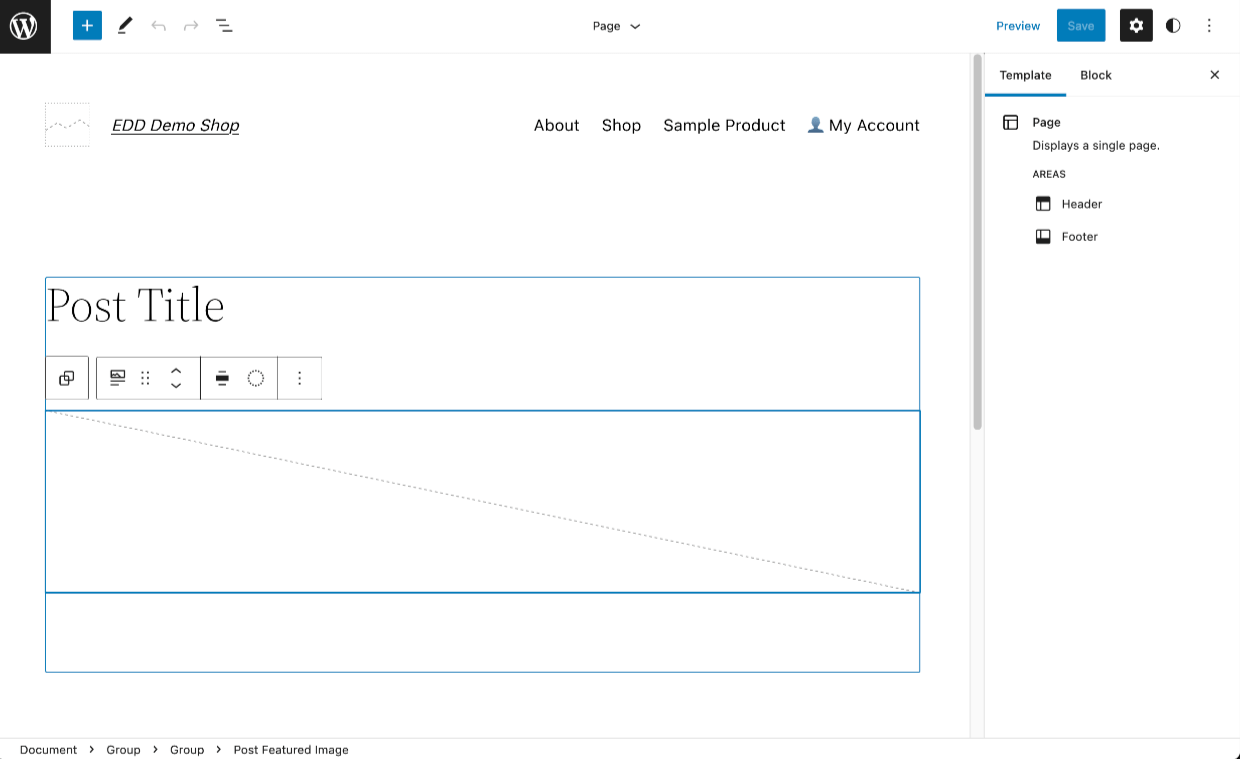The image size is (1240, 759).
Task: Select the Footer template area
Action: [x=1079, y=236]
